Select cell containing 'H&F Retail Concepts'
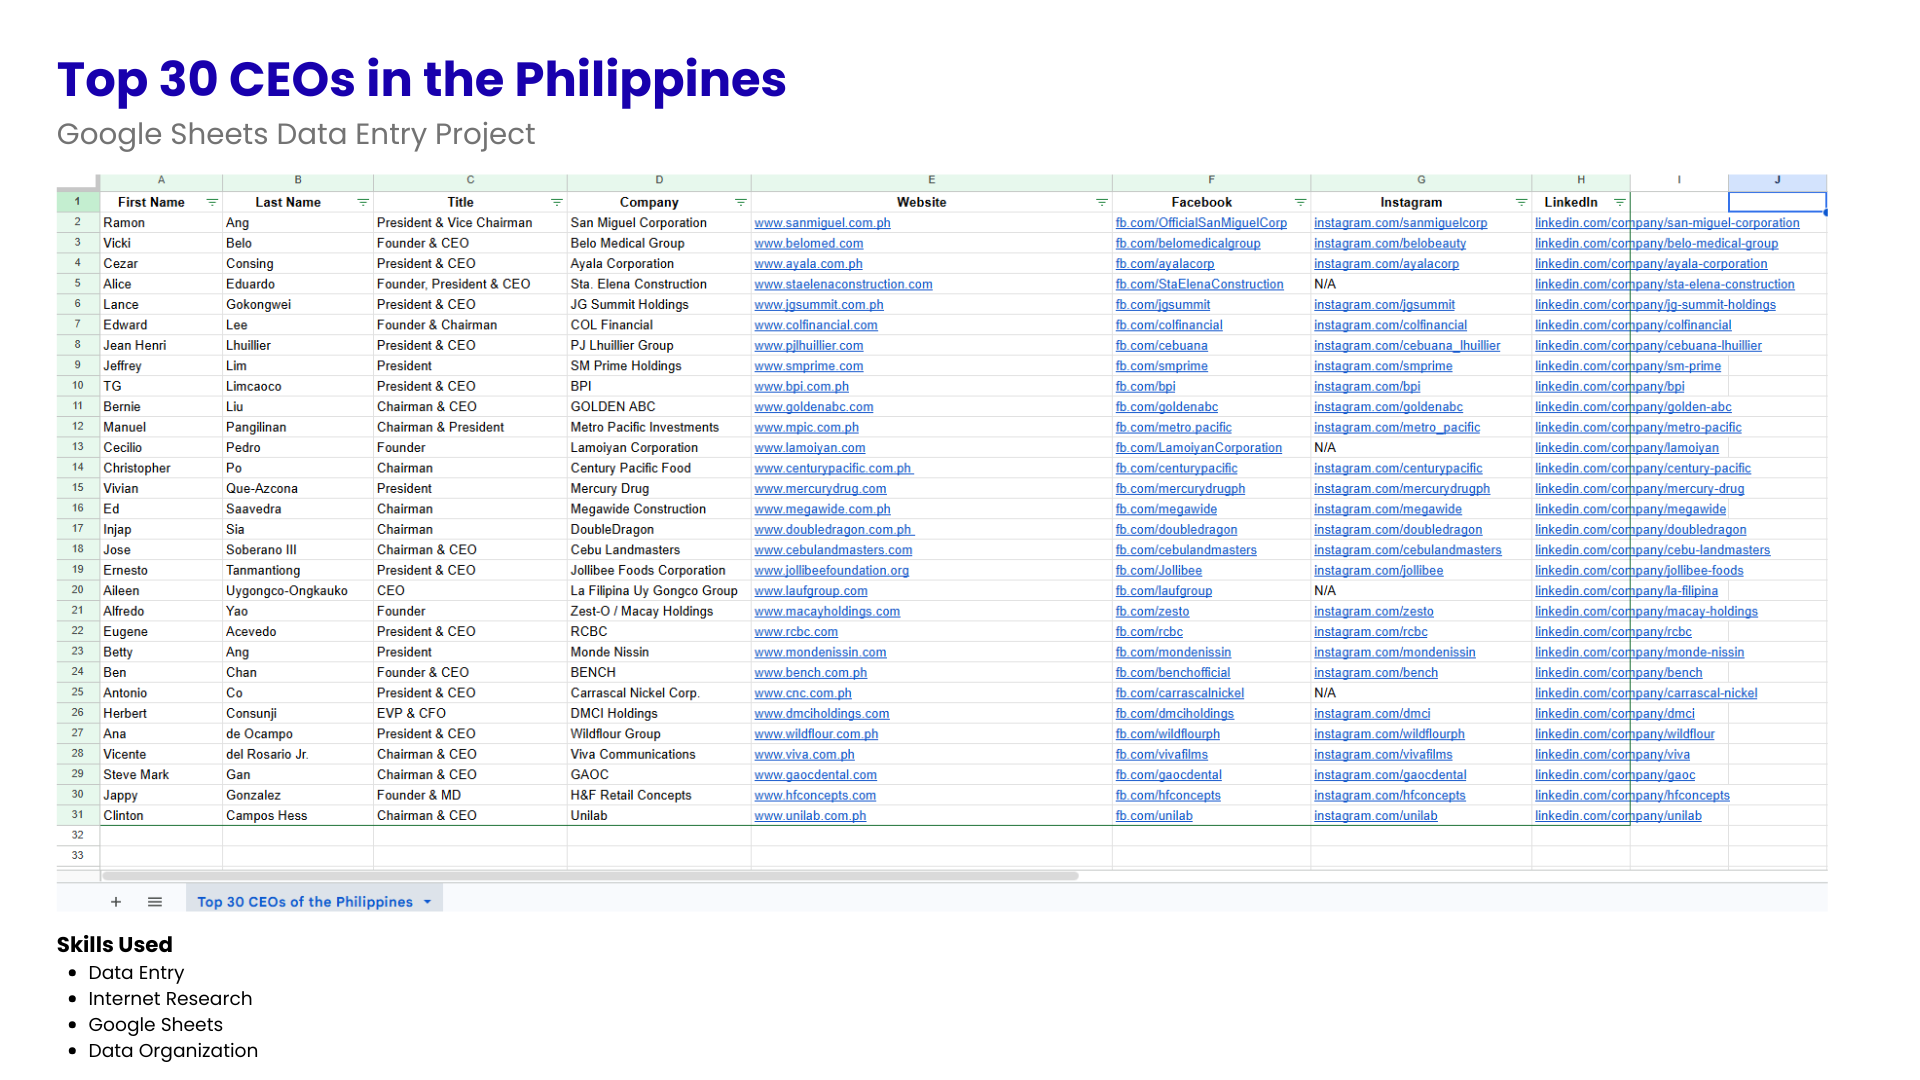The image size is (1920, 1080). pyautogui.click(x=659, y=796)
